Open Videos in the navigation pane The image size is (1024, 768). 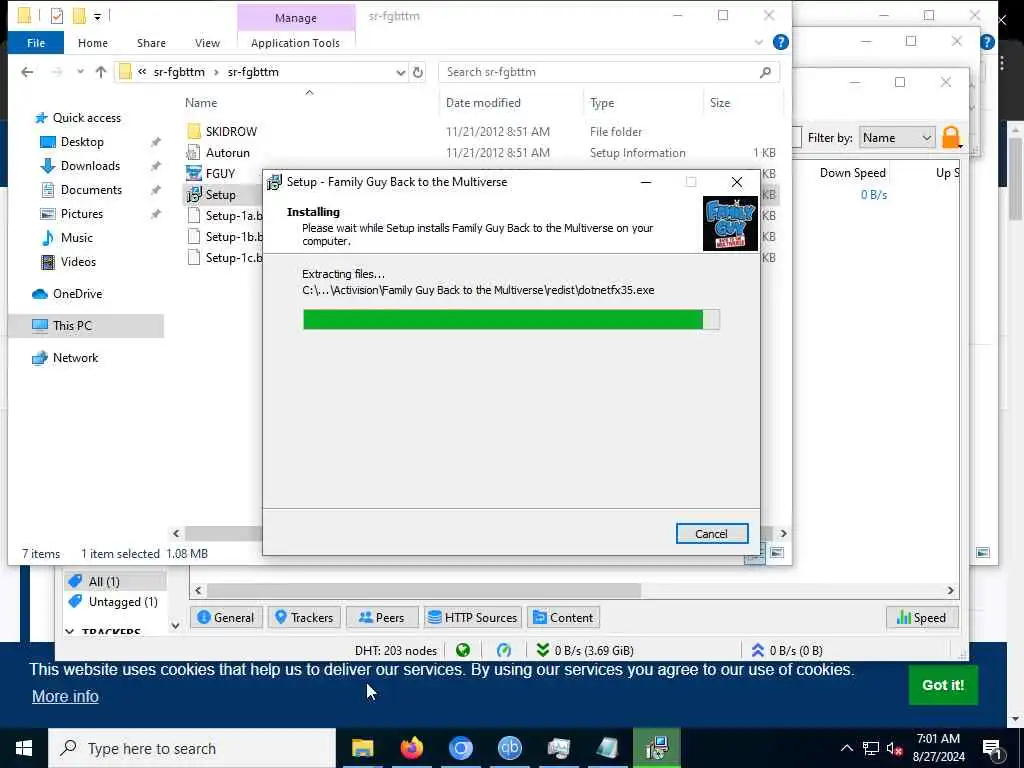tap(78, 262)
